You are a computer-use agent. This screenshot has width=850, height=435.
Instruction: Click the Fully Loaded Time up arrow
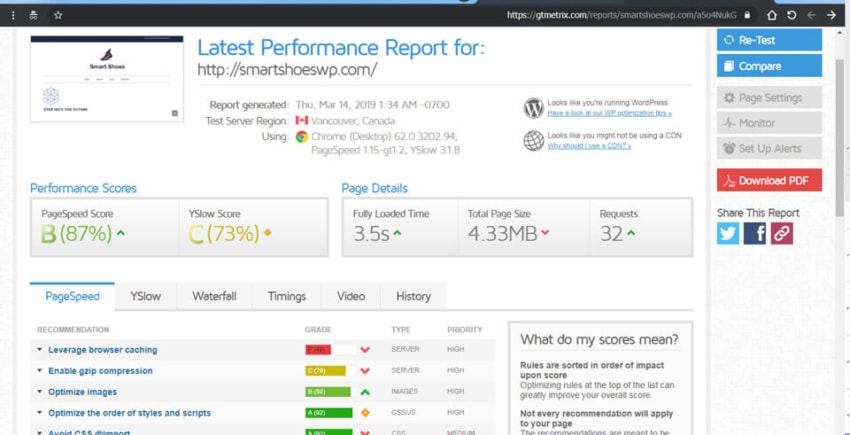point(397,233)
